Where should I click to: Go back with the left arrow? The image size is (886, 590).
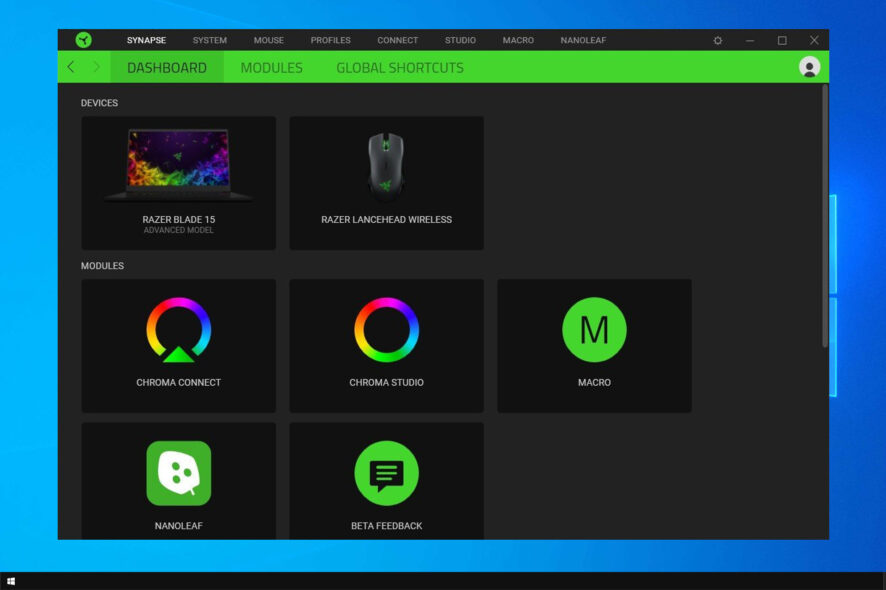click(x=71, y=67)
